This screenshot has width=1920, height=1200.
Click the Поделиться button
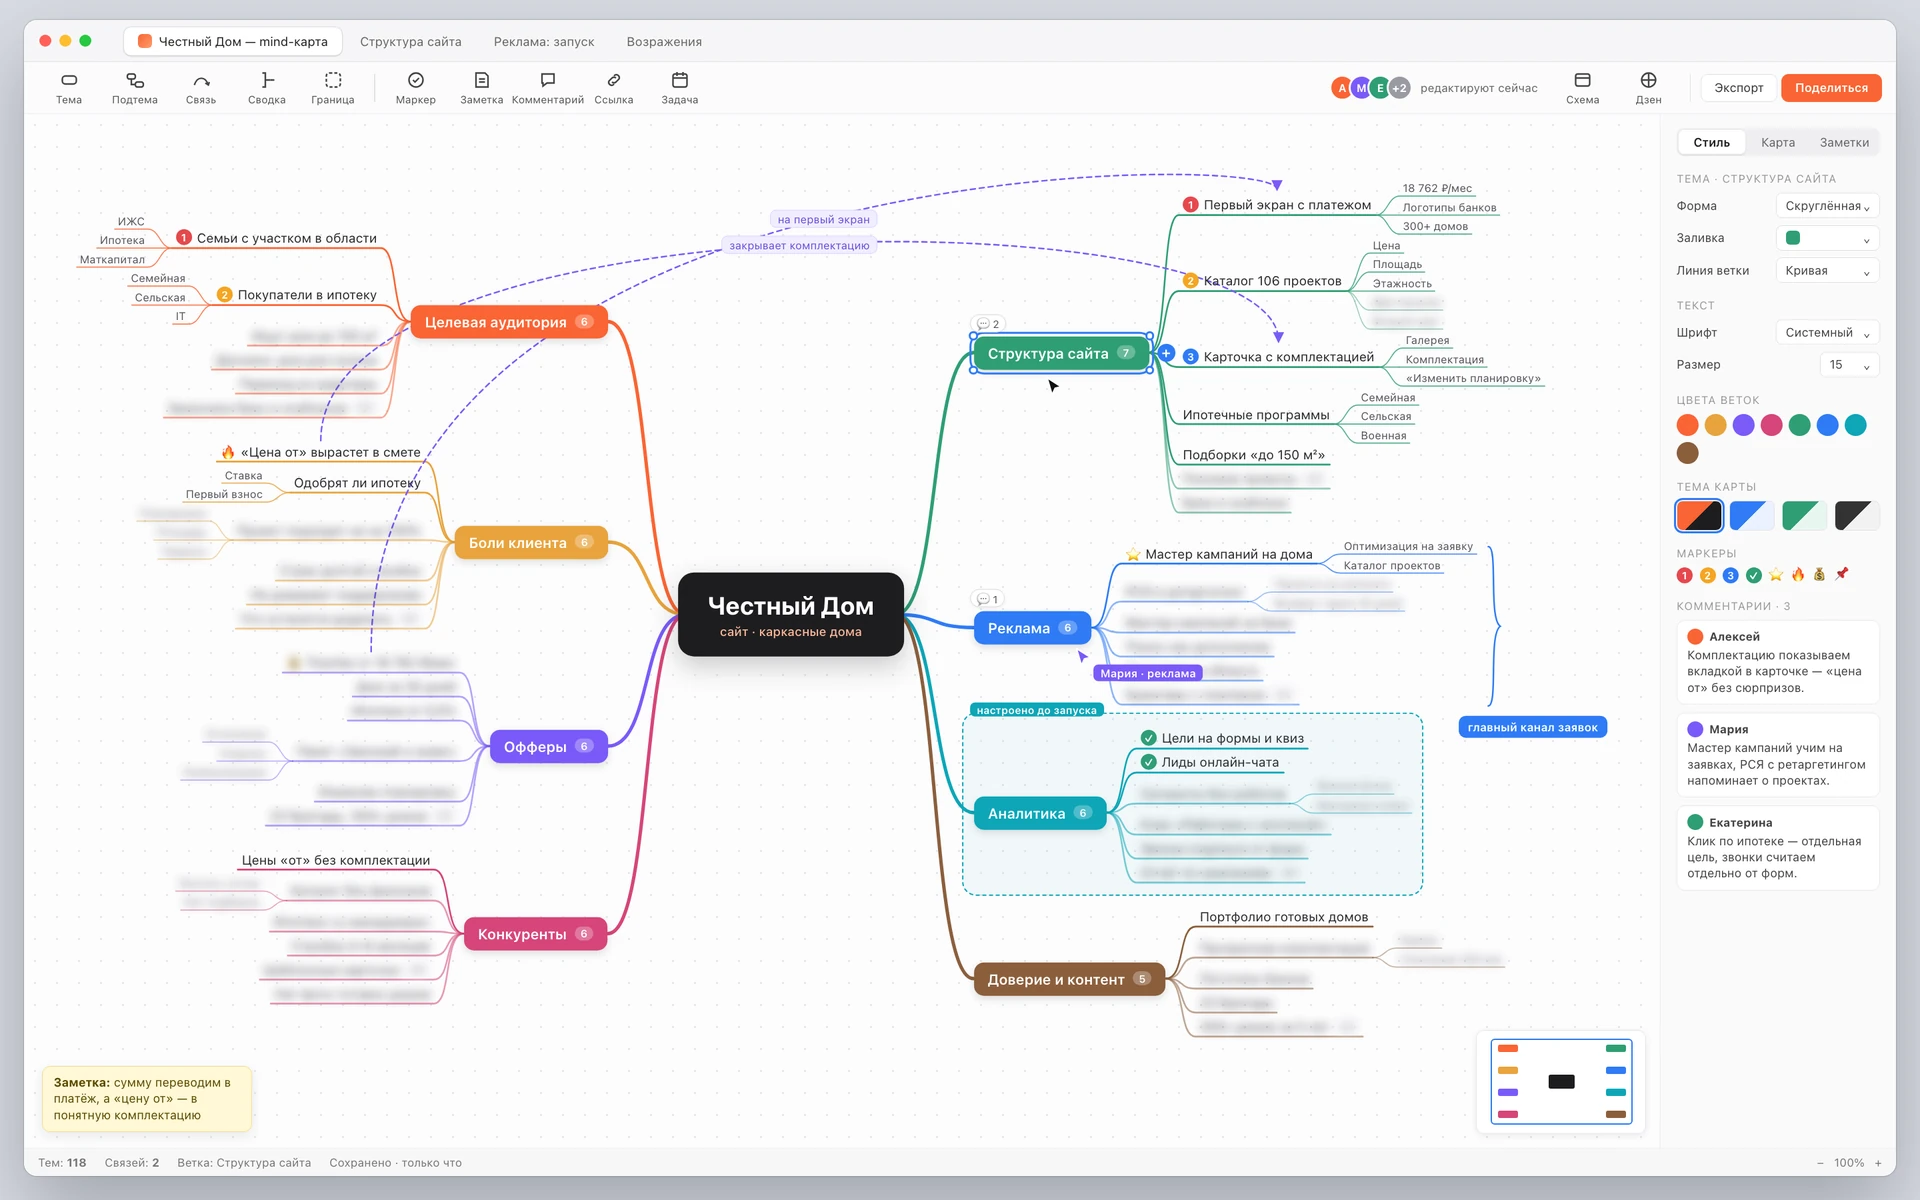[x=1831, y=88]
